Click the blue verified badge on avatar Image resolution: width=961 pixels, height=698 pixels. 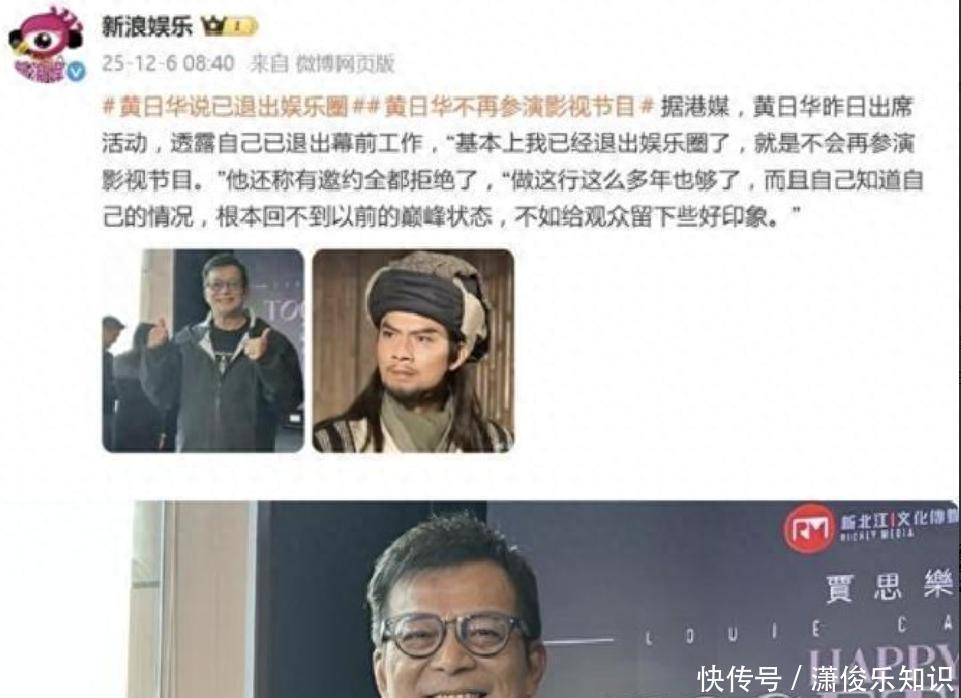tap(75, 72)
